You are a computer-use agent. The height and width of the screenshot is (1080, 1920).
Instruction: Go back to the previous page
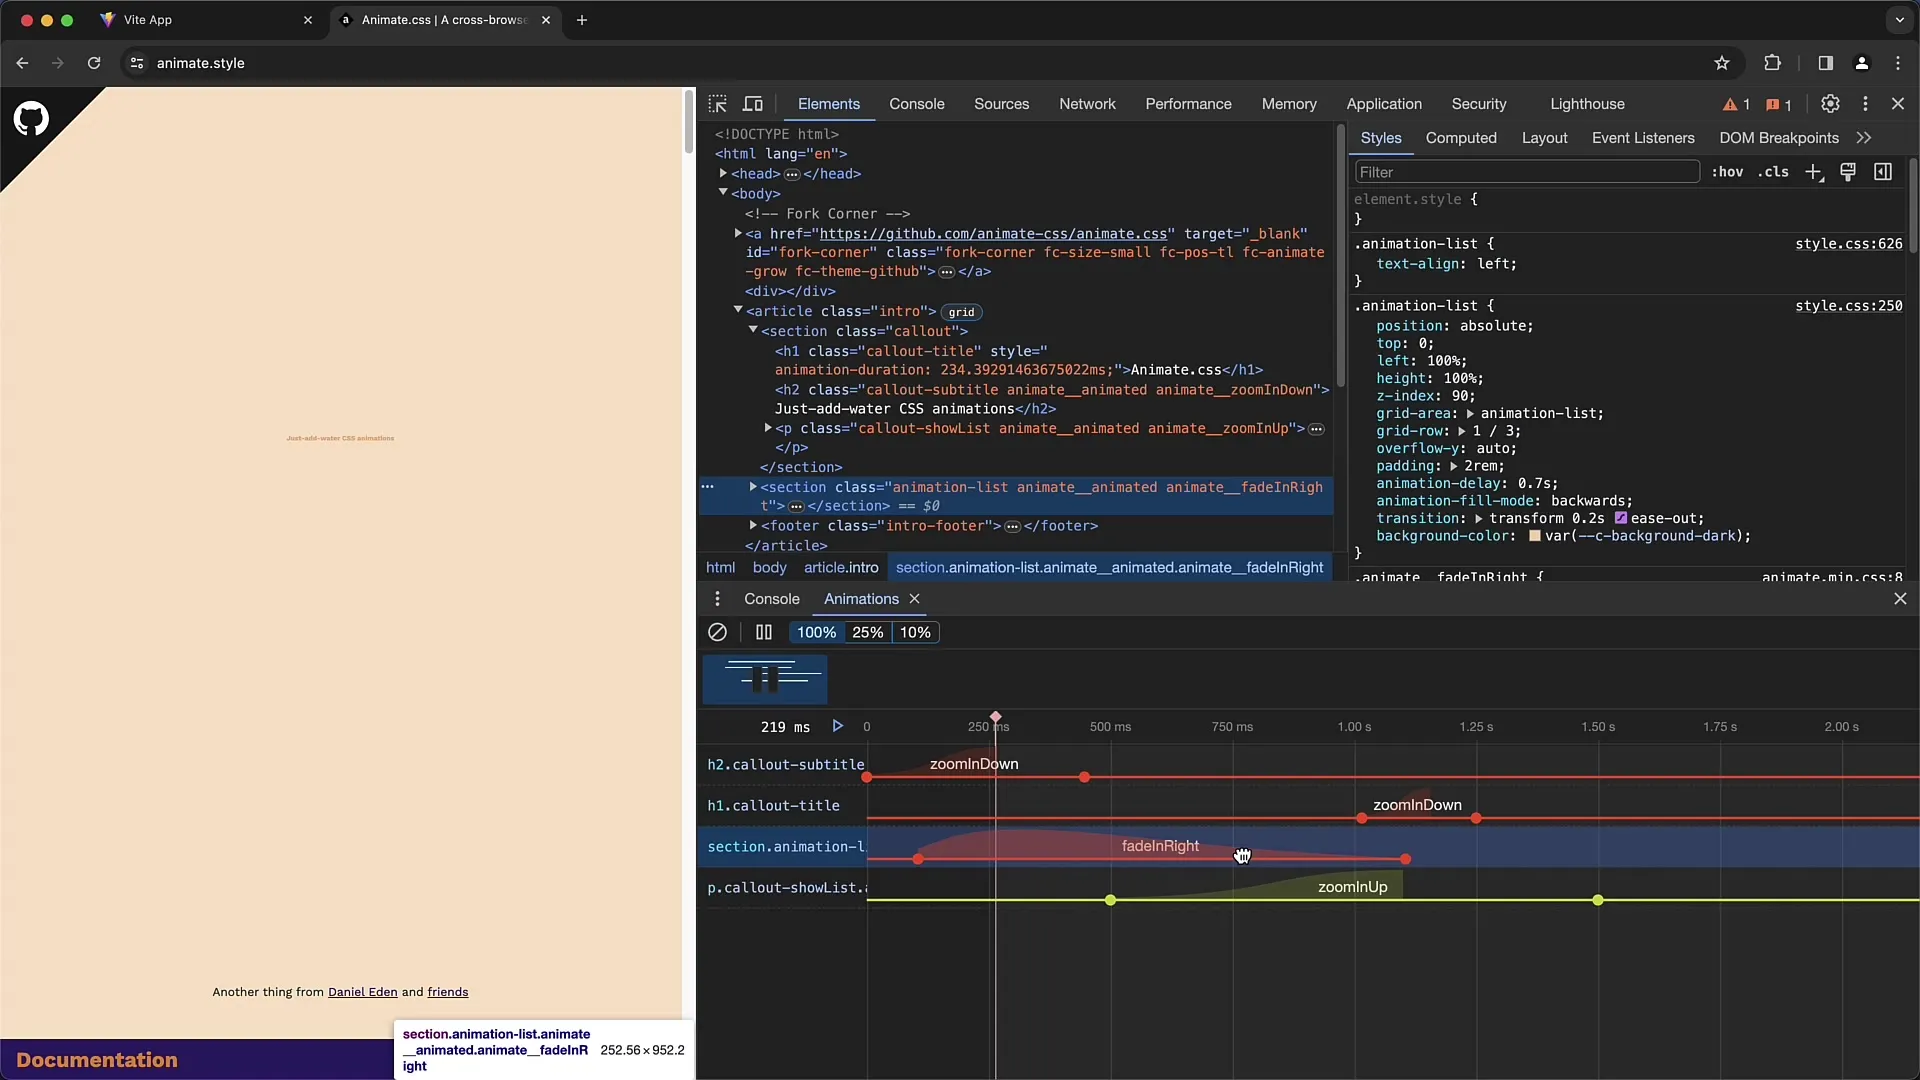coord(22,63)
